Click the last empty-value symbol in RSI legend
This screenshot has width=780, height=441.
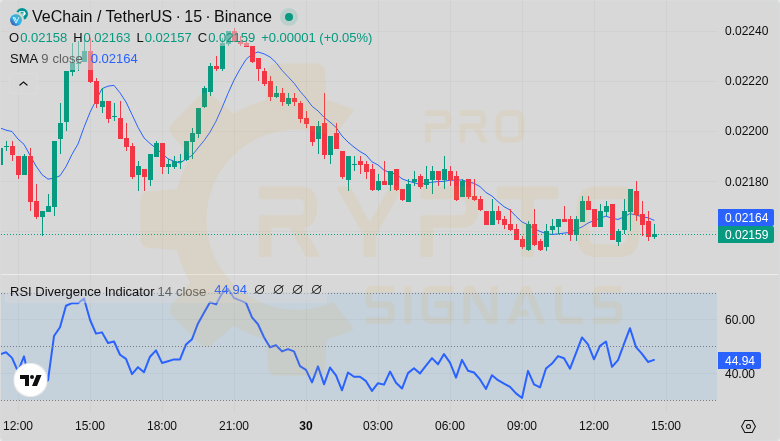[316, 289]
